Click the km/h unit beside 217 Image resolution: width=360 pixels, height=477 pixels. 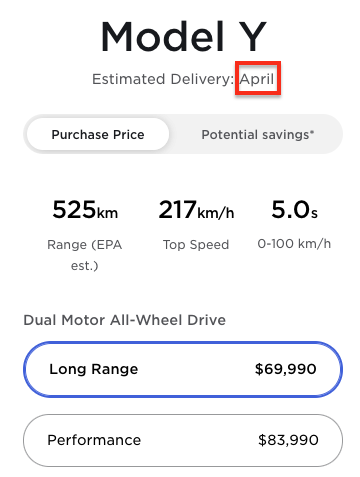(216, 213)
